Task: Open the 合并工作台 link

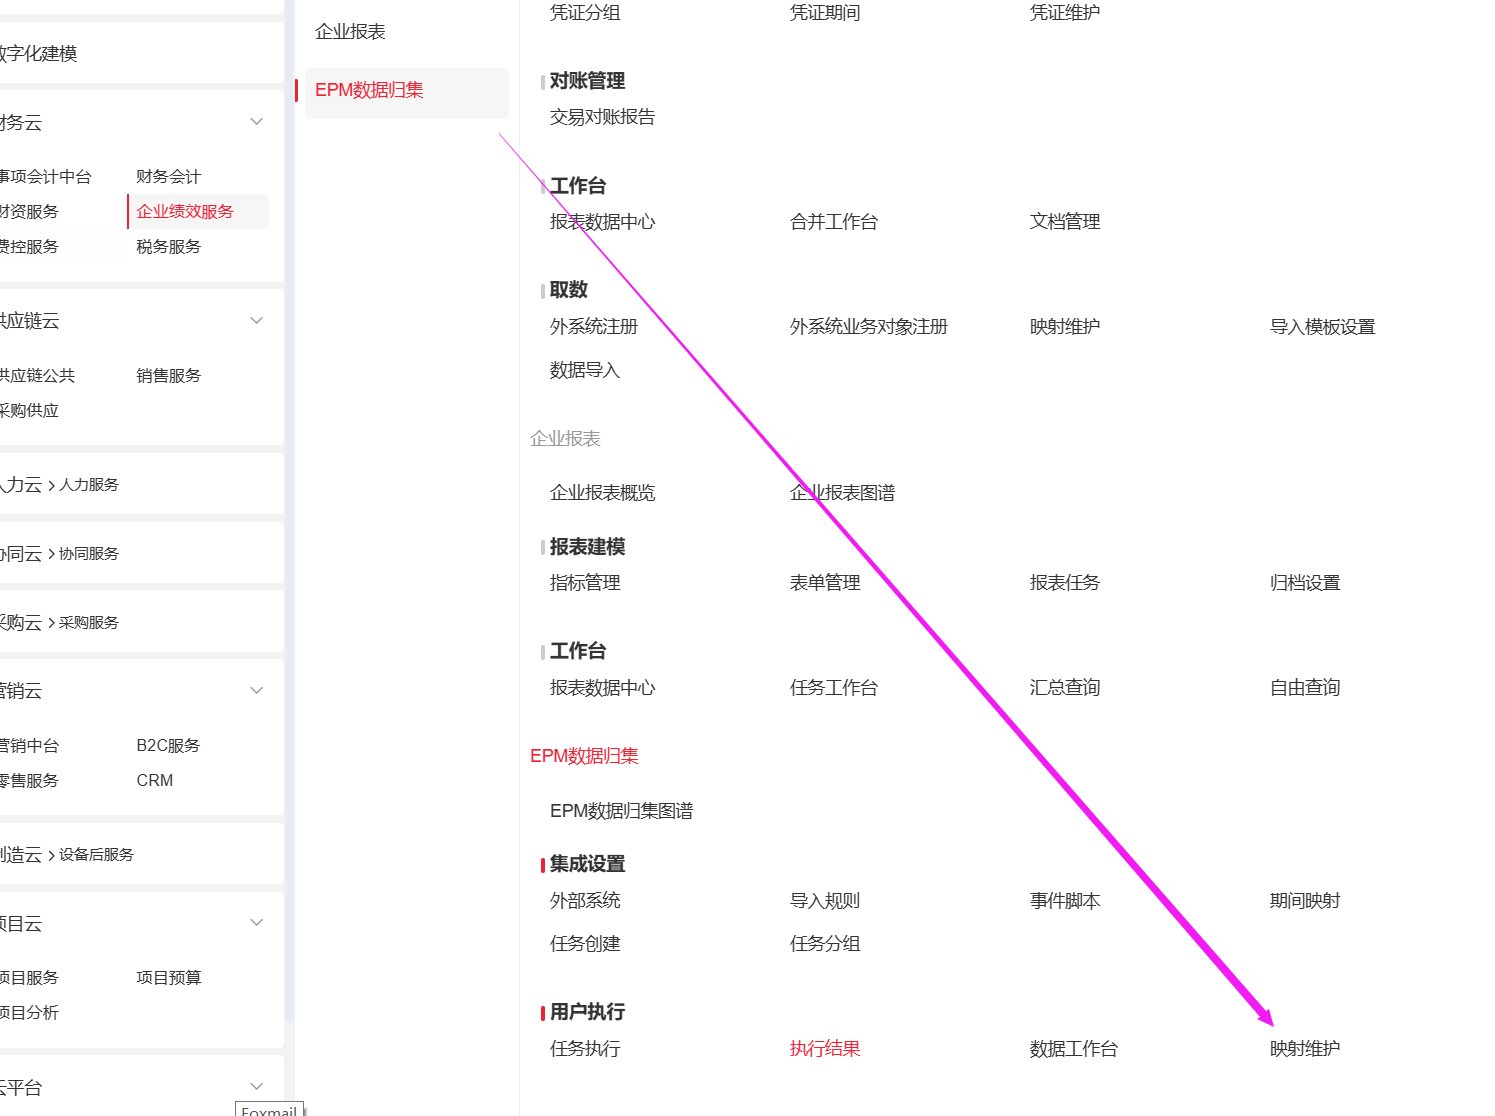Action: tap(833, 222)
